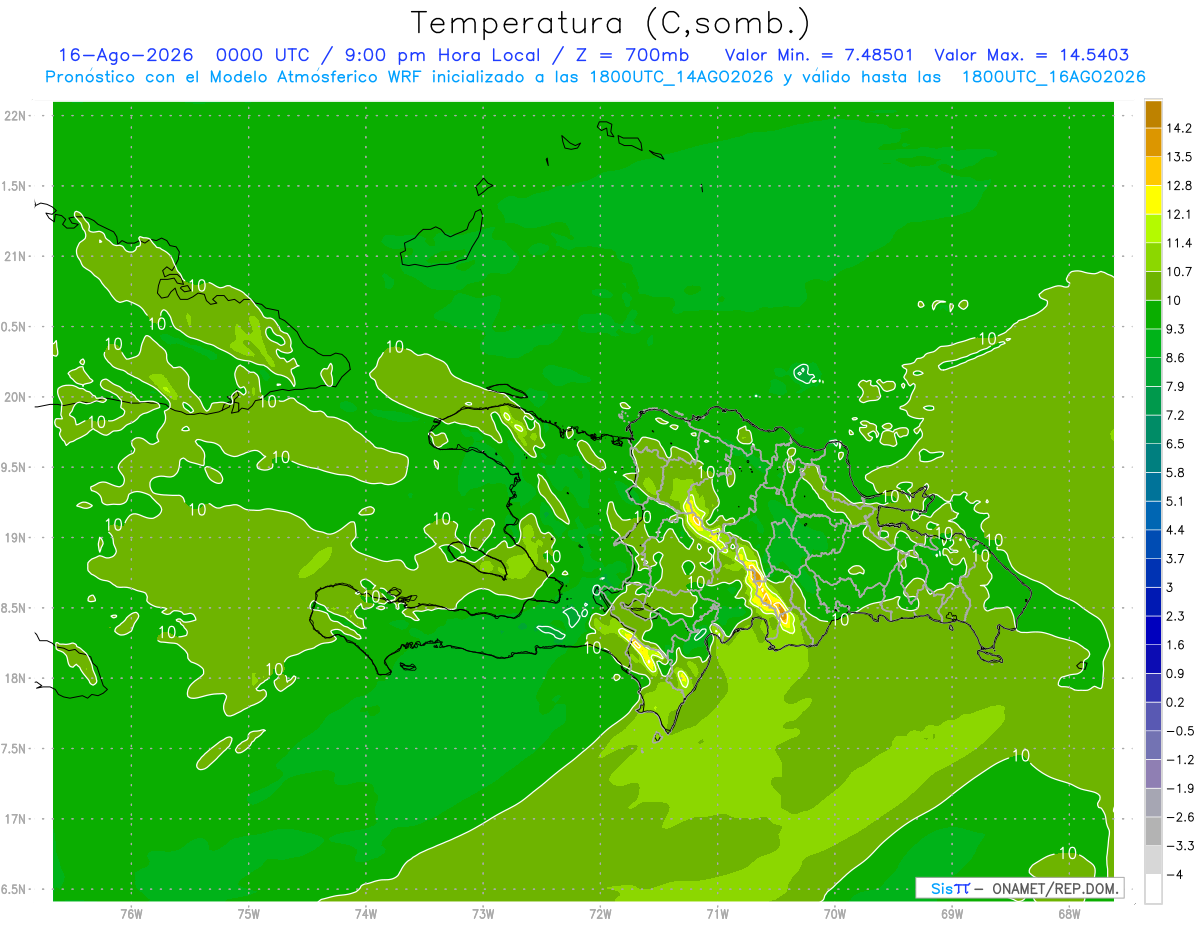This screenshot has width=1200, height=927.
Task: Click the olive green swatch between 10 and 10.7
Action: (x=1153, y=286)
